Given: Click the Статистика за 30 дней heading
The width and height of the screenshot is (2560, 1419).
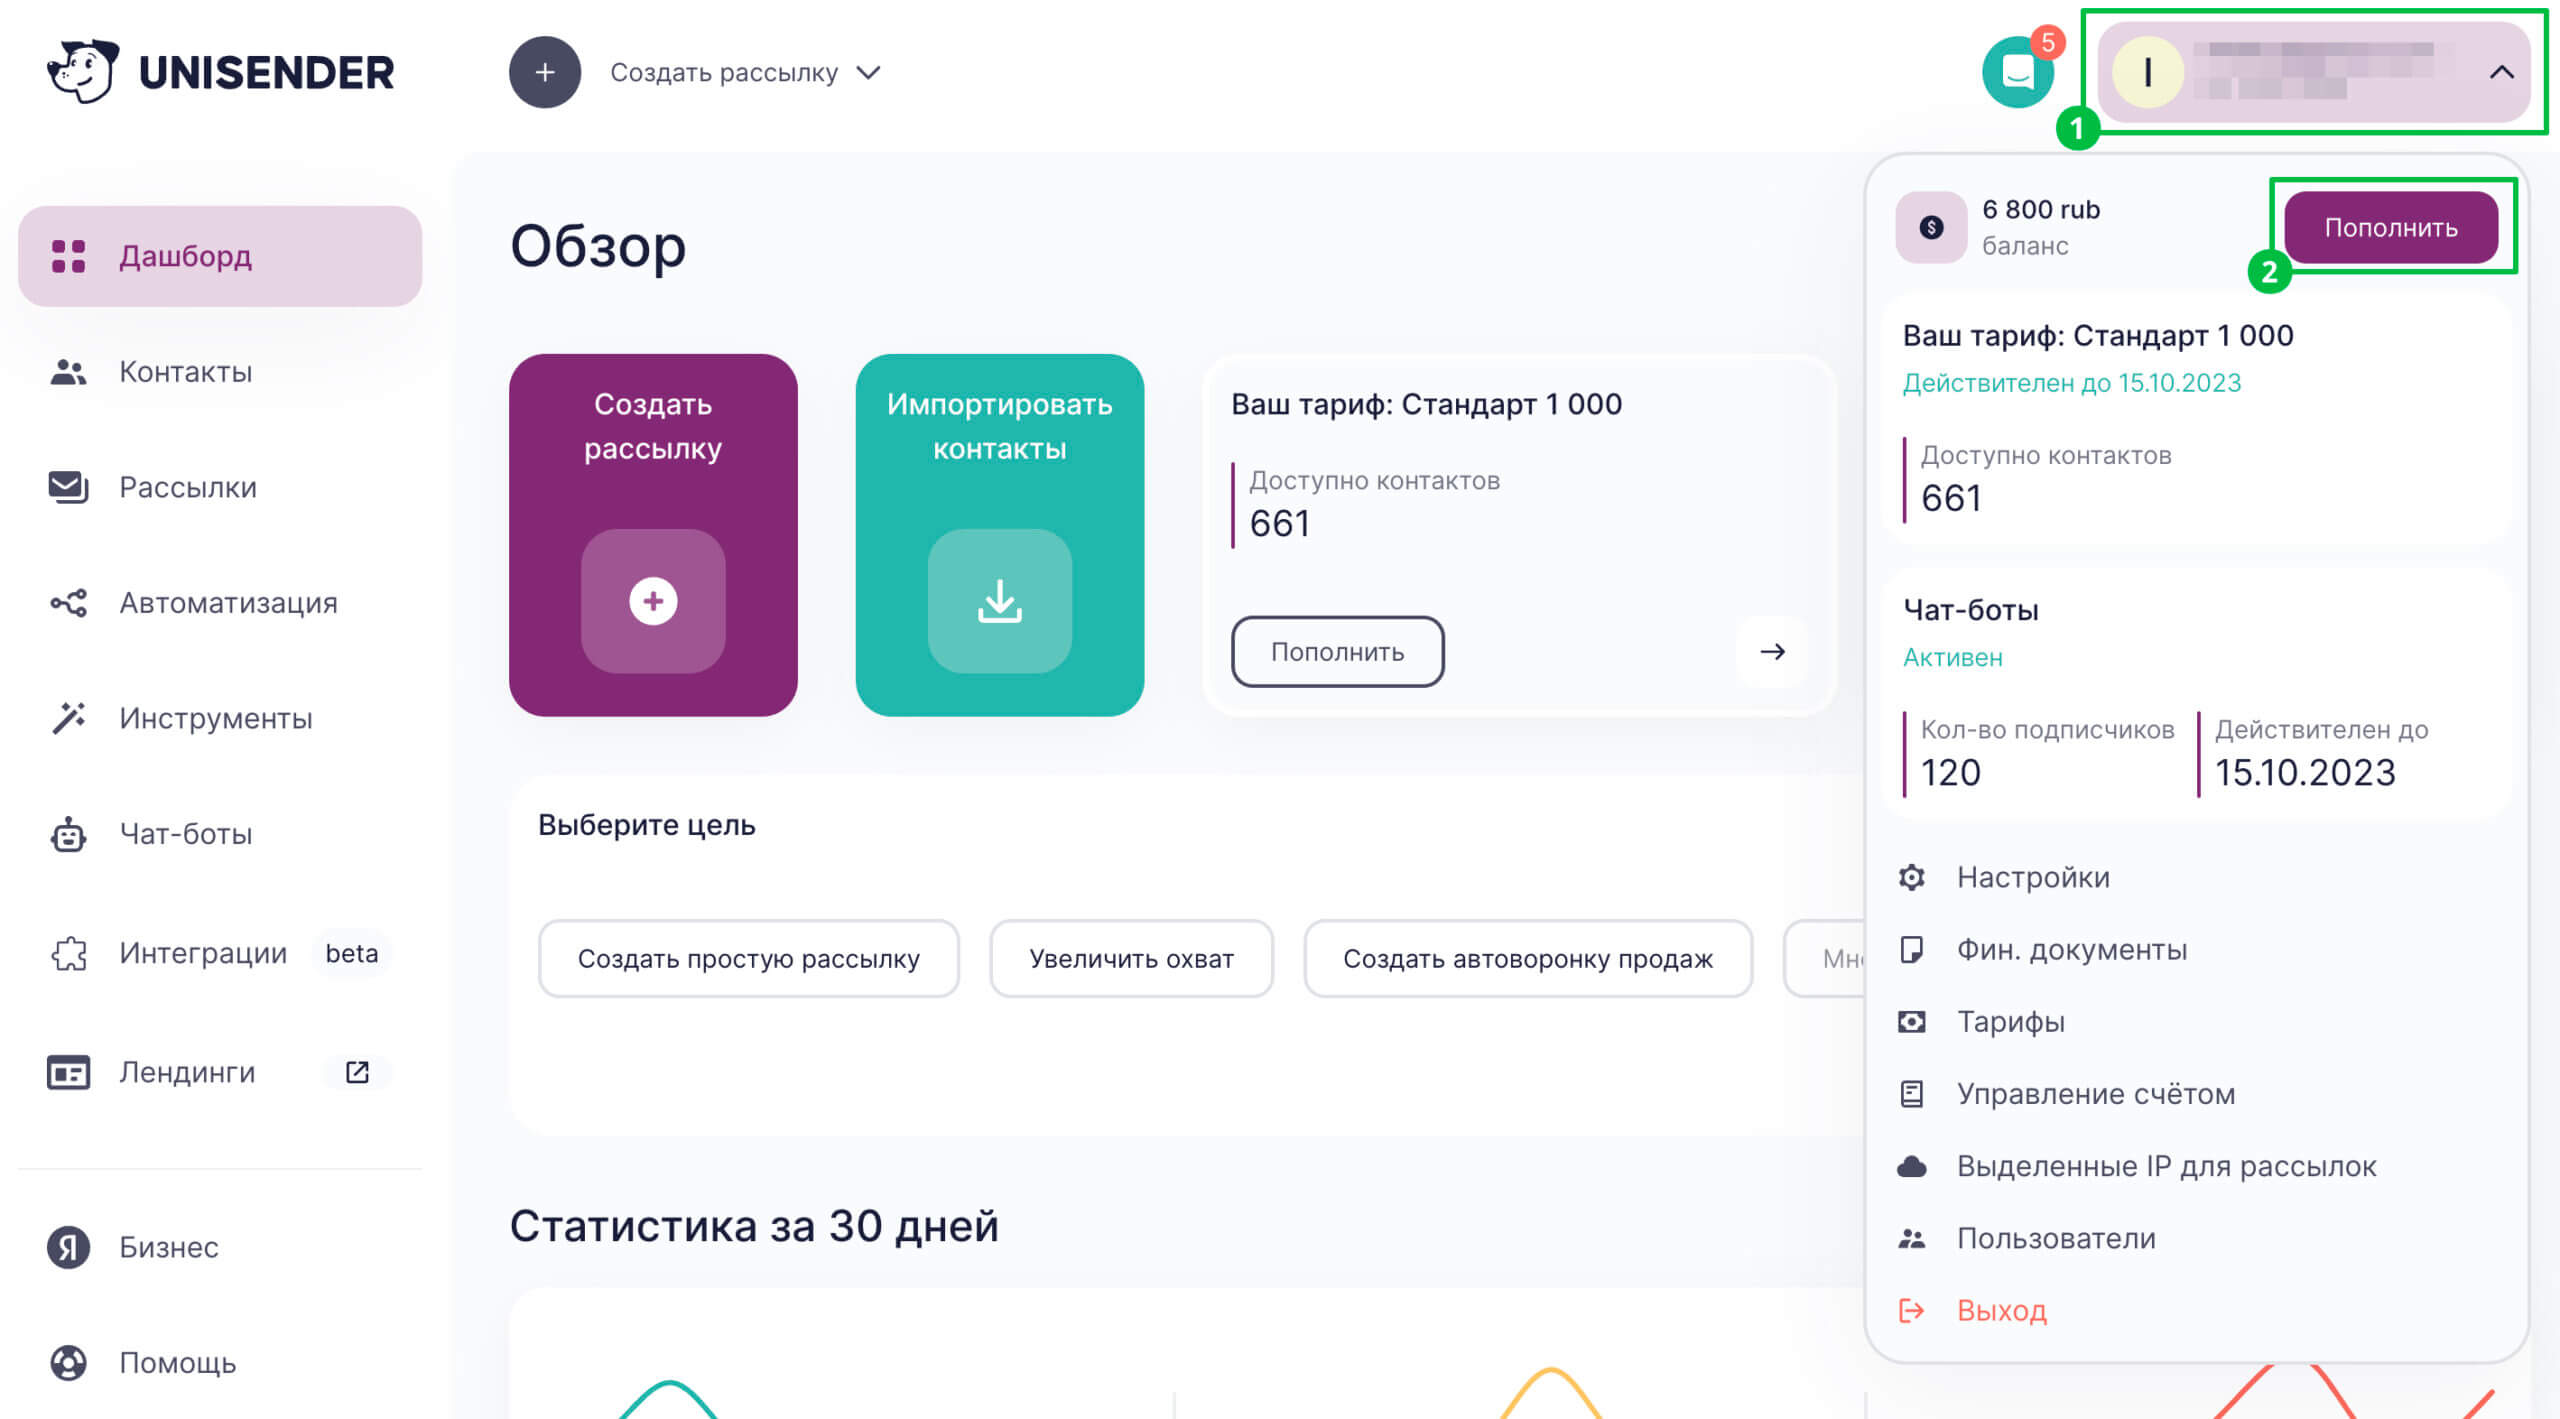Looking at the screenshot, I should (x=754, y=1226).
